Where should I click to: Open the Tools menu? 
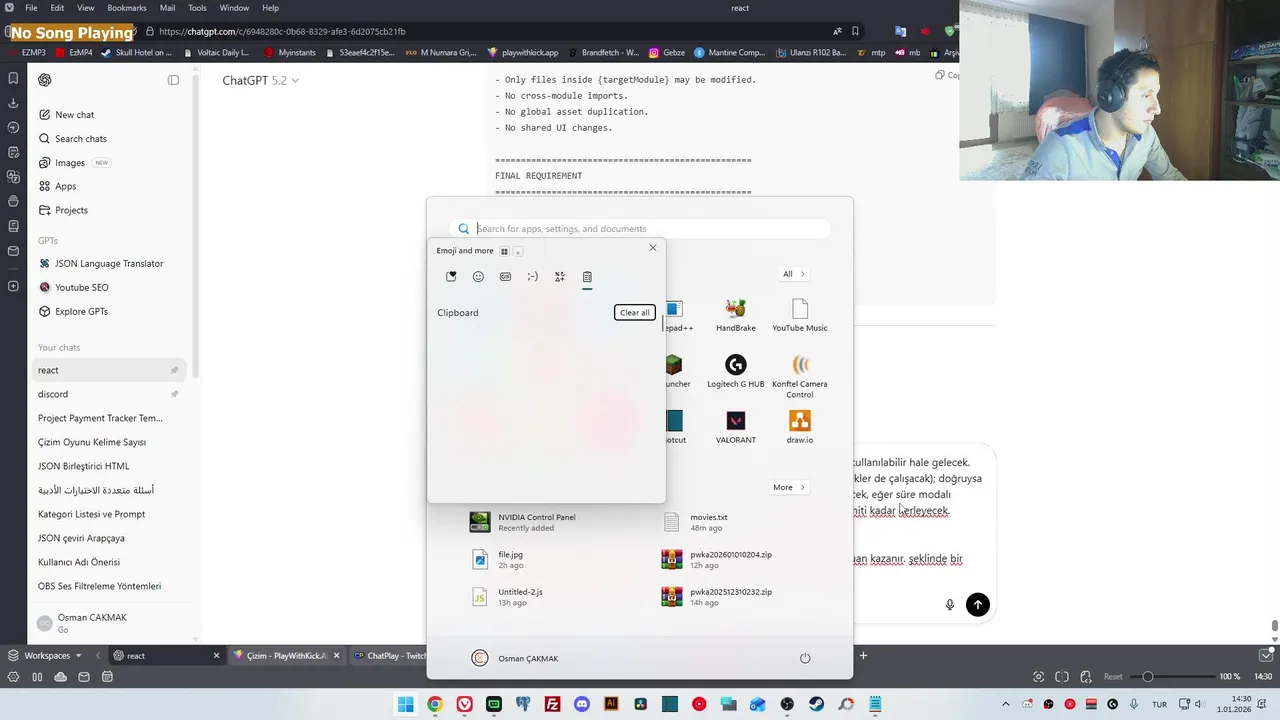pos(197,8)
